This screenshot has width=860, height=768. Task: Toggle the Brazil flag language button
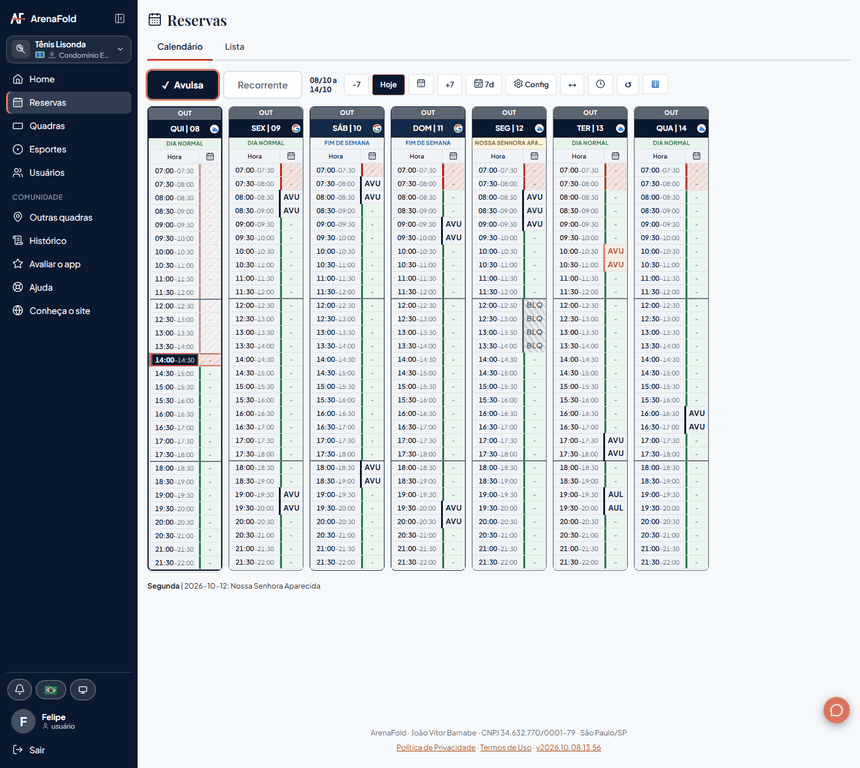[x=51, y=690]
